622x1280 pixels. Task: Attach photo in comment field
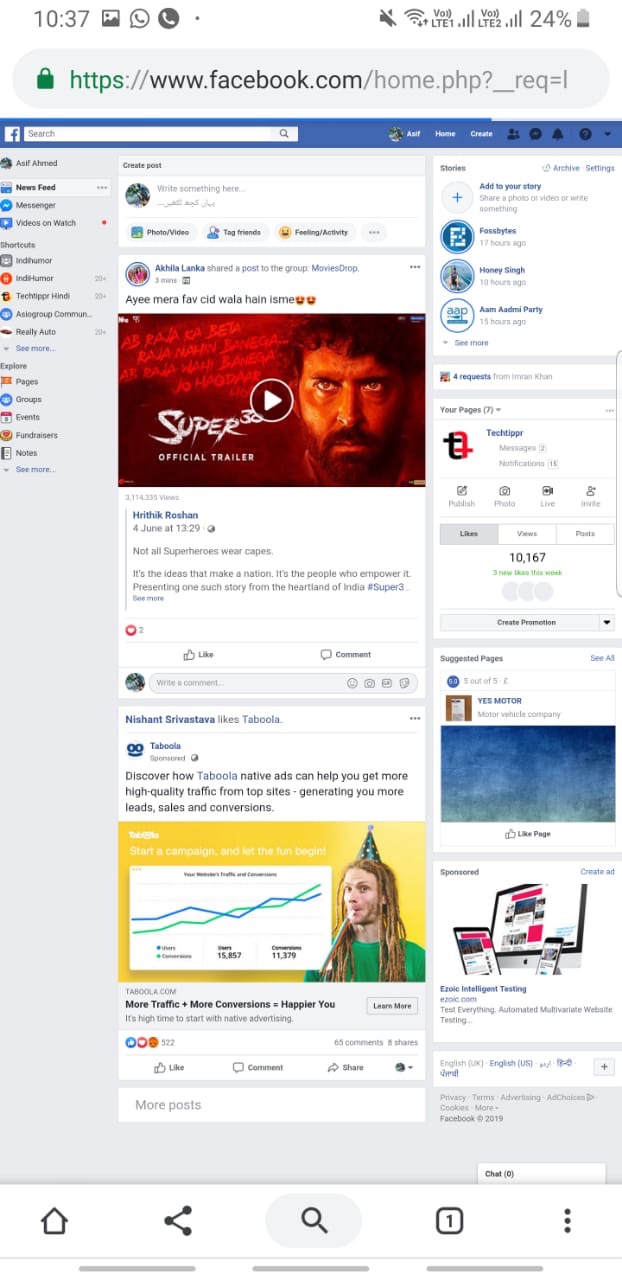pos(369,683)
